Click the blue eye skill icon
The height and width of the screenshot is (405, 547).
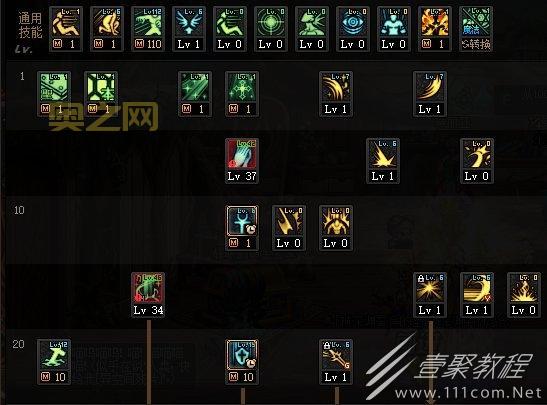[353, 29]
